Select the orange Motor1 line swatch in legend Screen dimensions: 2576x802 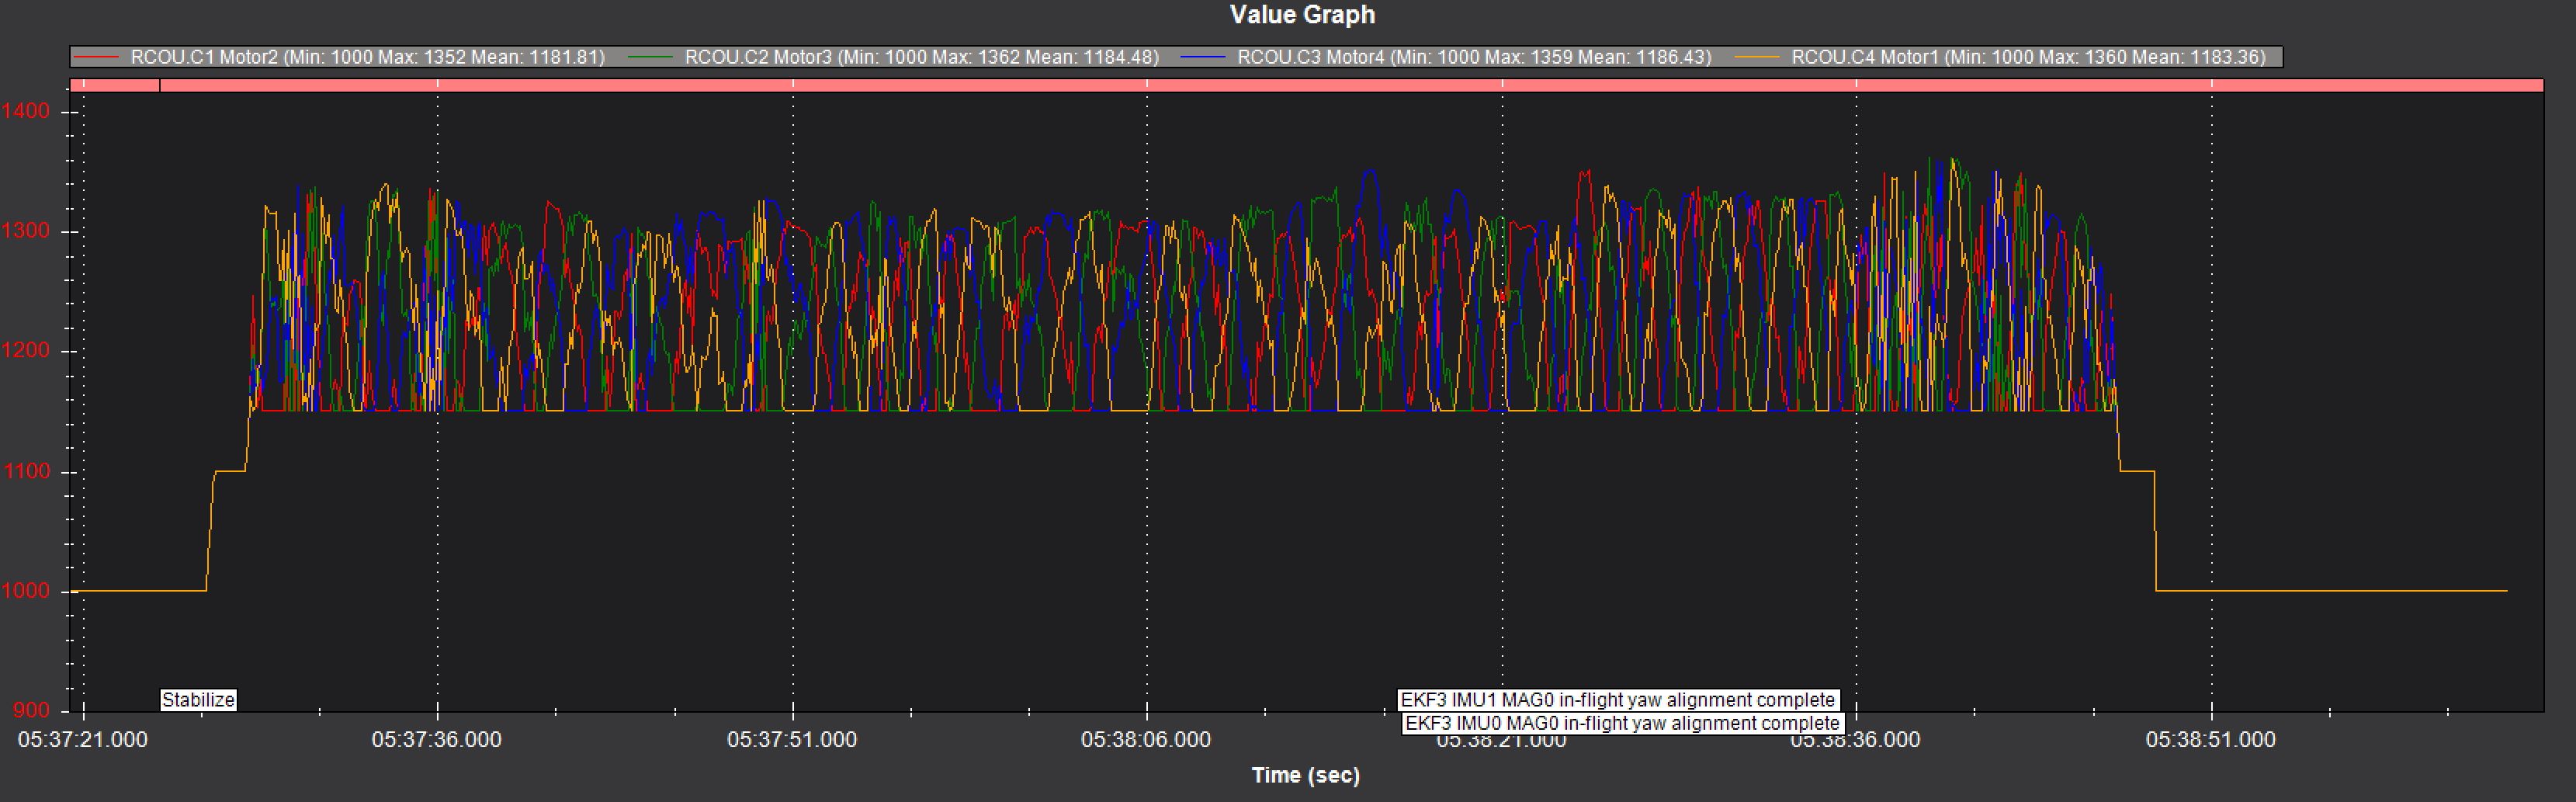click(x=1757, y=58)
